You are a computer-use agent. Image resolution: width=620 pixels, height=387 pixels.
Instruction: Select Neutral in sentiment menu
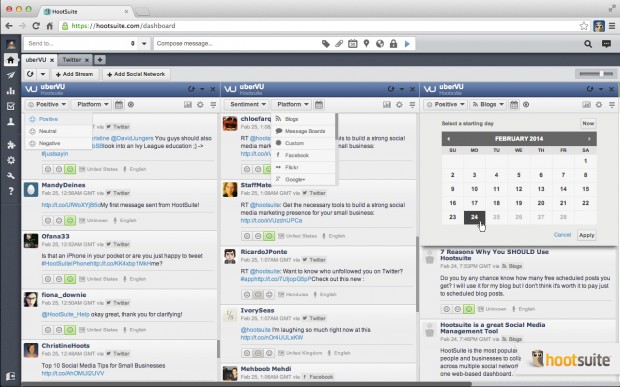pos(58,131)
